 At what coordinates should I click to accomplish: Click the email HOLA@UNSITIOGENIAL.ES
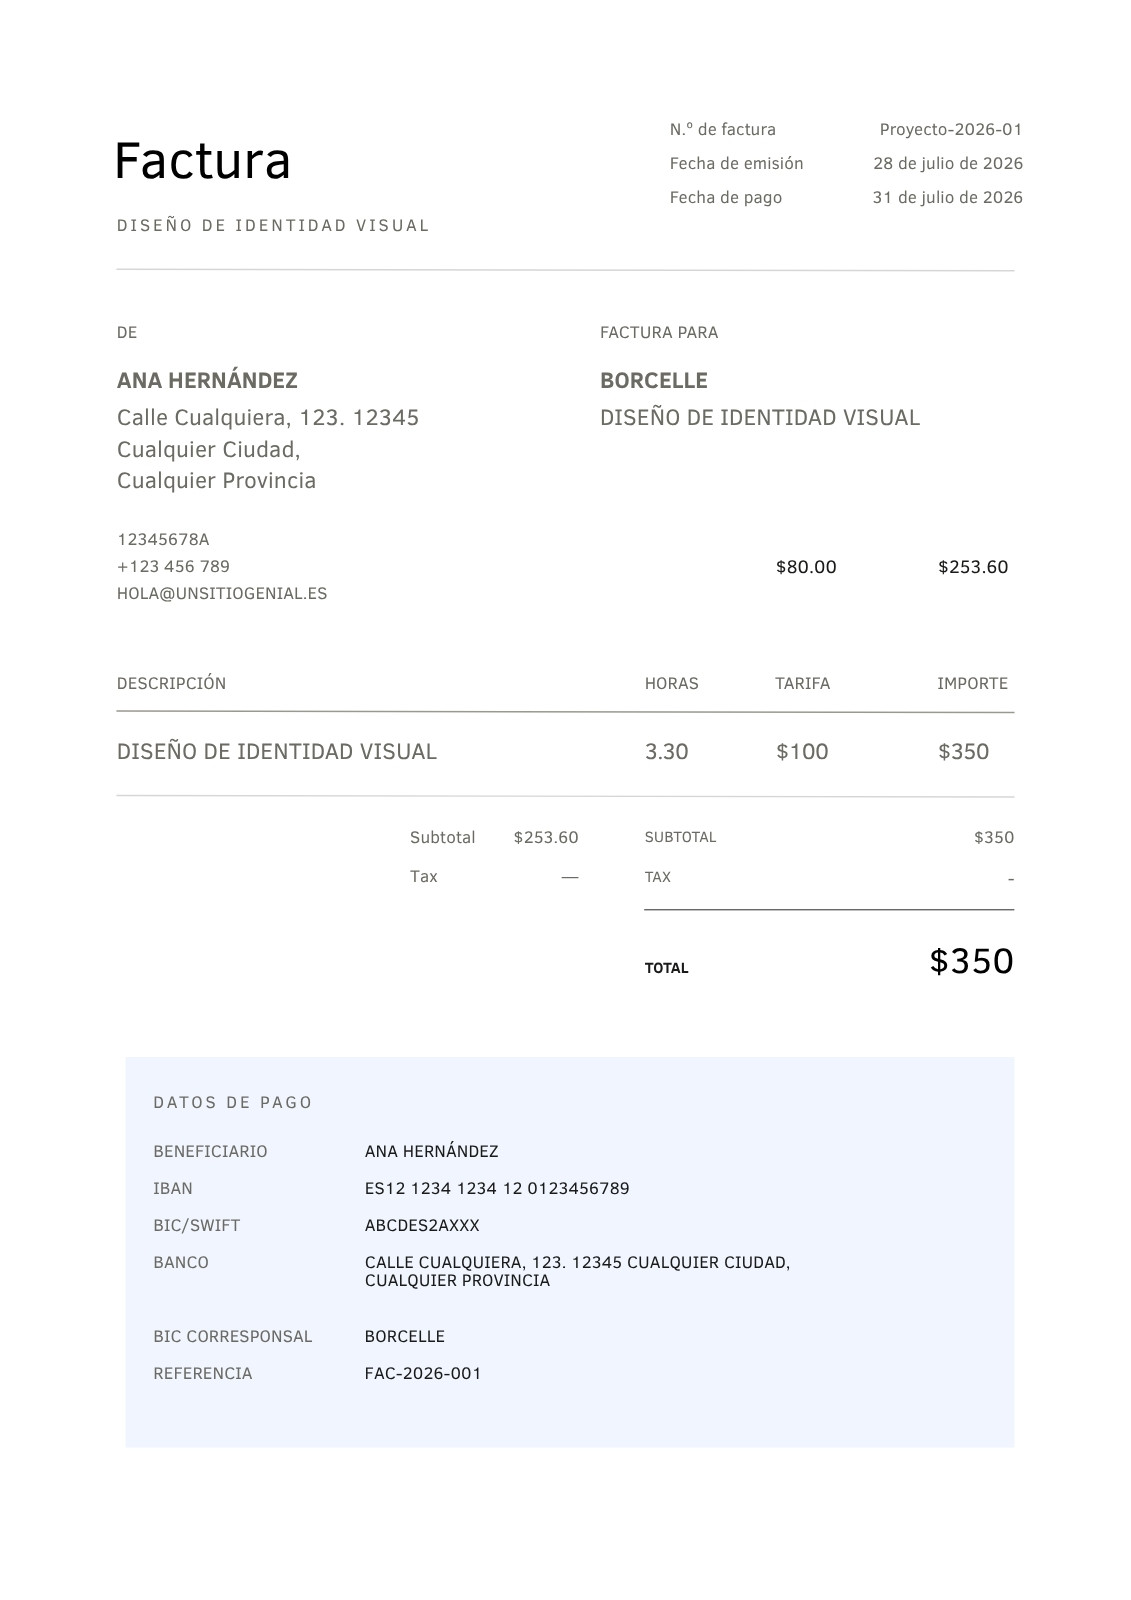pyautogui.click(x=222, y=593)
